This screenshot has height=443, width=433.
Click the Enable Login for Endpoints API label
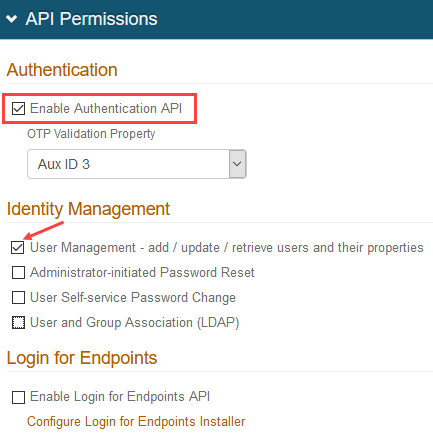pyautogui.click(x=120, y=397)
